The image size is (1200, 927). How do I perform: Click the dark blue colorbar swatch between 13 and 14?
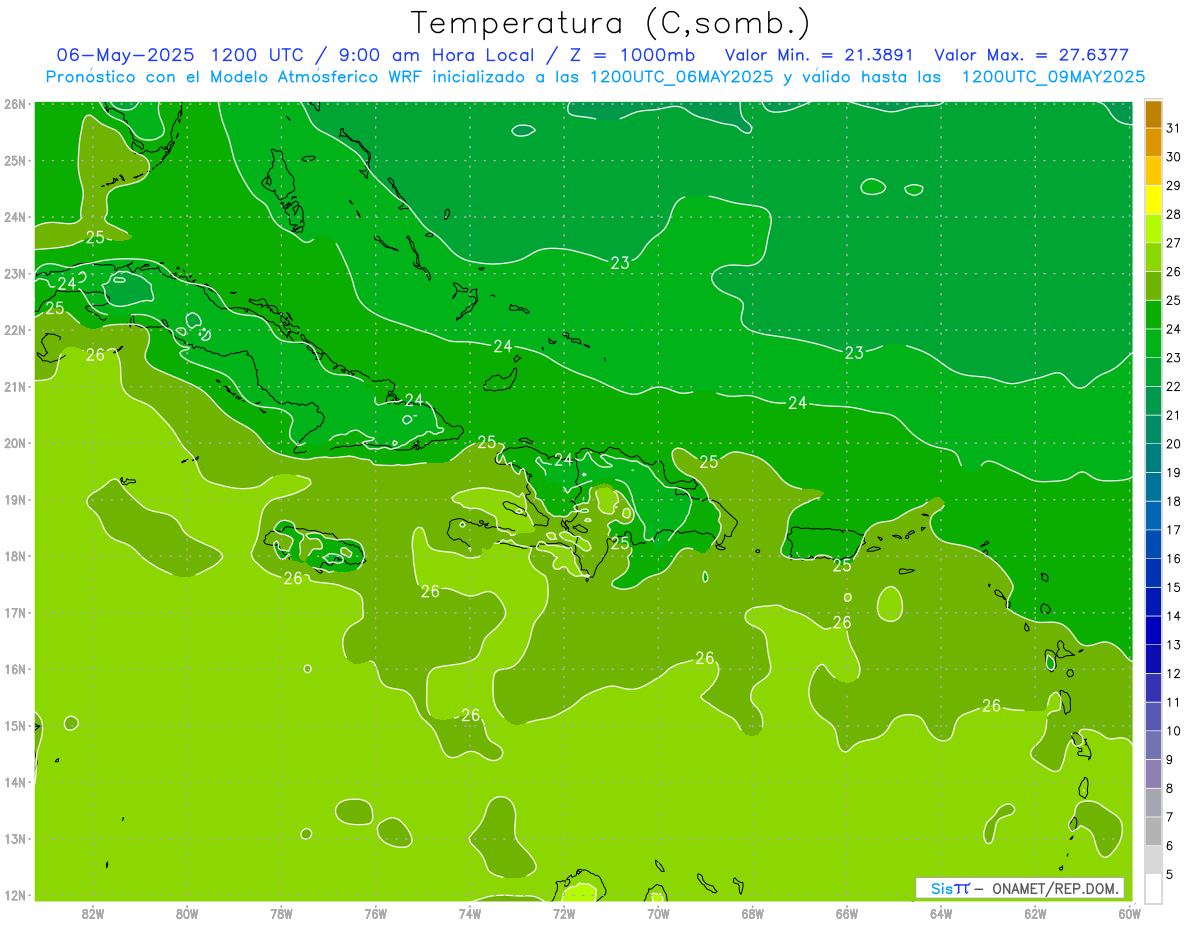pyautogui.click(x=1153, y=630)
